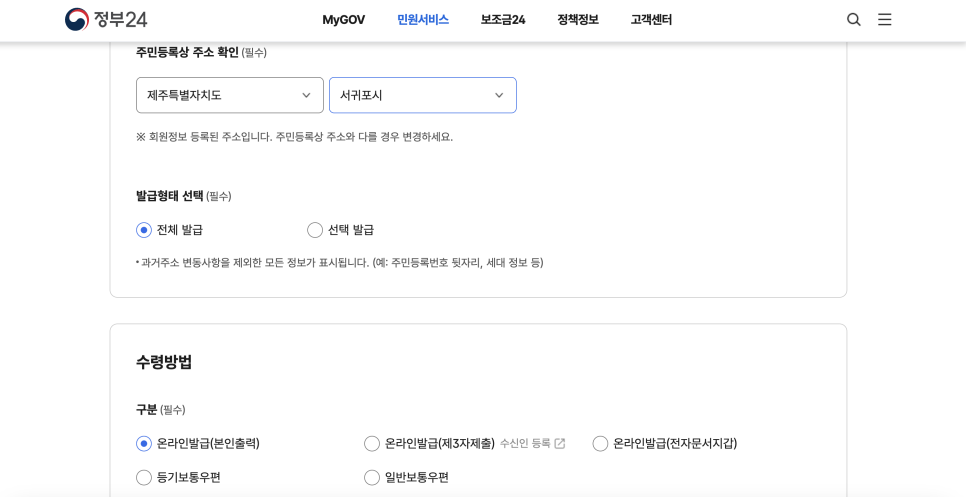Image resolution: width=966 pixels, height=497 pixels.
Task: Click the 과거주소 변동사항 note text
Action: point(339,263)
